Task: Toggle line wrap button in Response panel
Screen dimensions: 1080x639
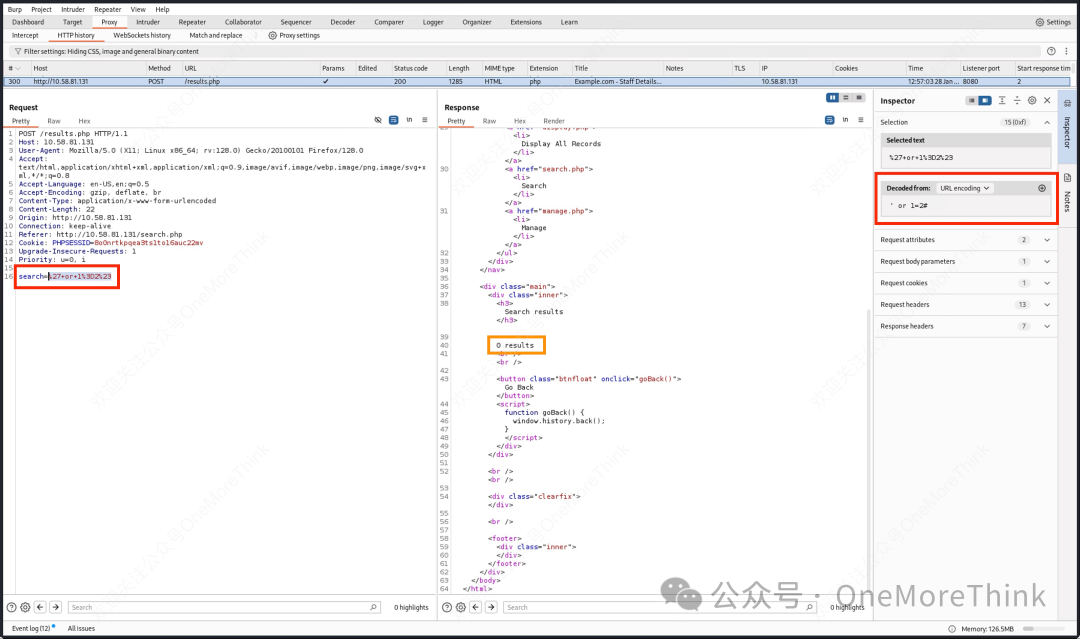Action: pos(829,120)
